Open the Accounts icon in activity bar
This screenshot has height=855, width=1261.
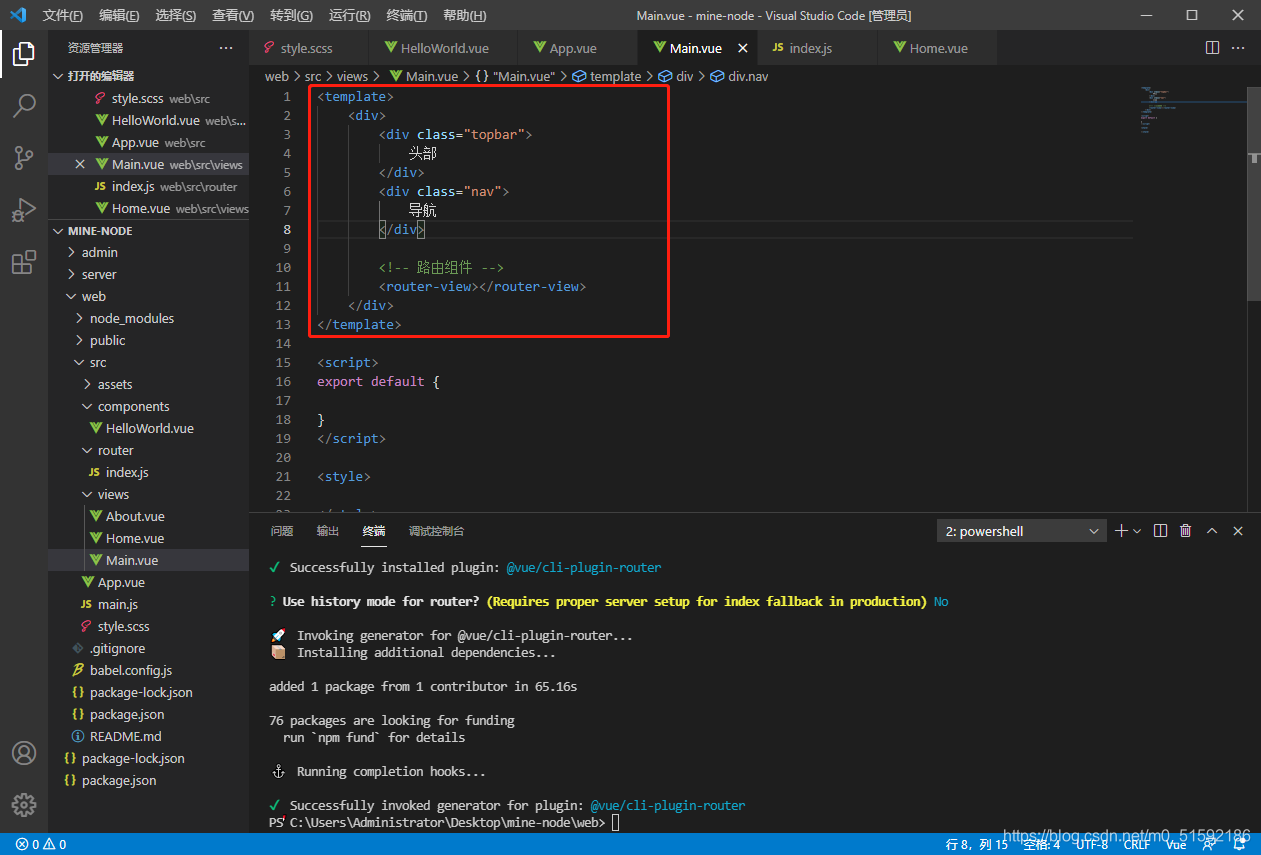pos(24,753)
